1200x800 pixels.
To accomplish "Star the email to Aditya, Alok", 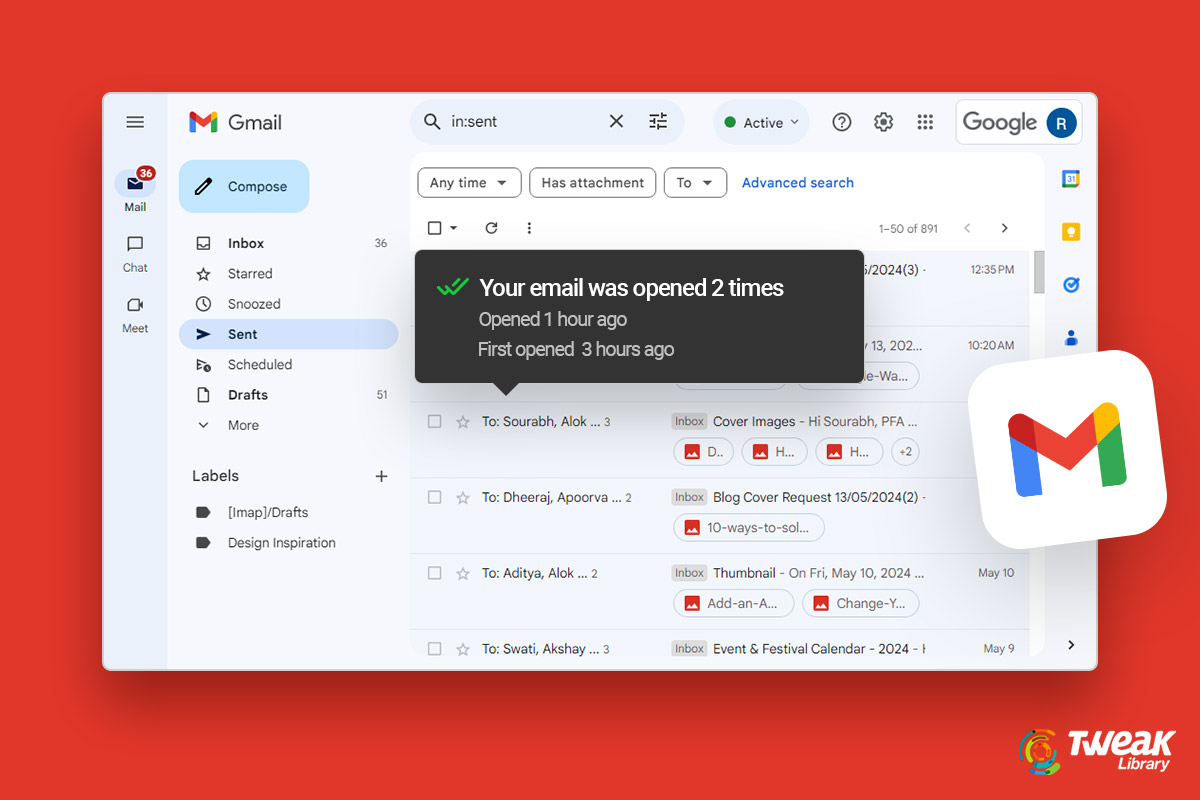I will [463, 574].
